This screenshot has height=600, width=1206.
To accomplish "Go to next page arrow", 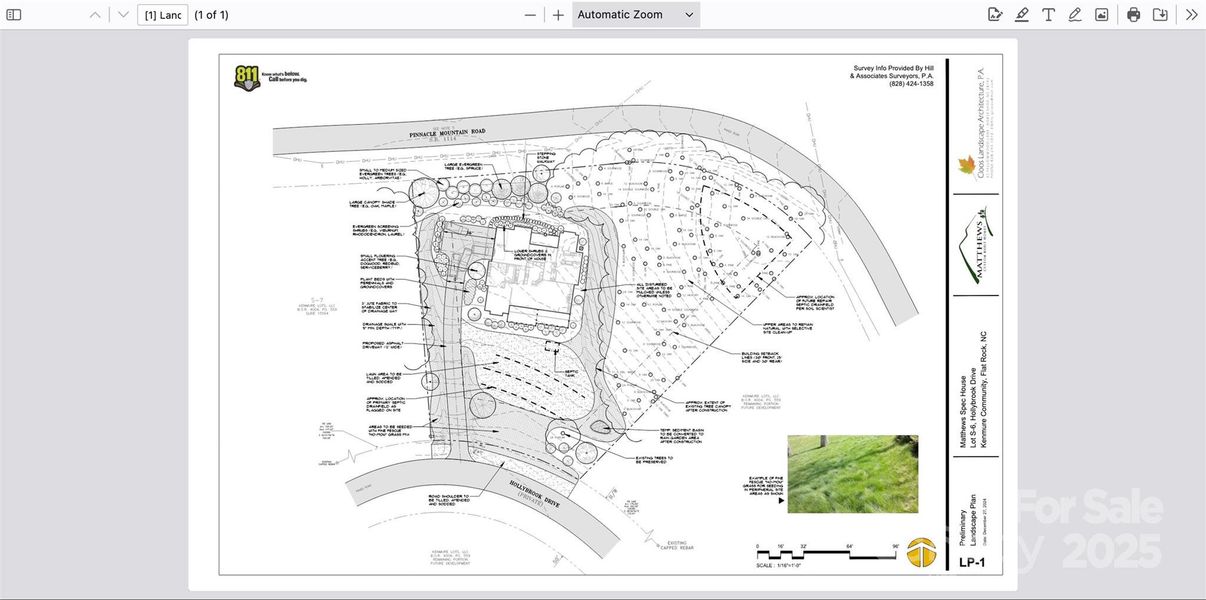I will pyautogui.click(x=123, y=15).
